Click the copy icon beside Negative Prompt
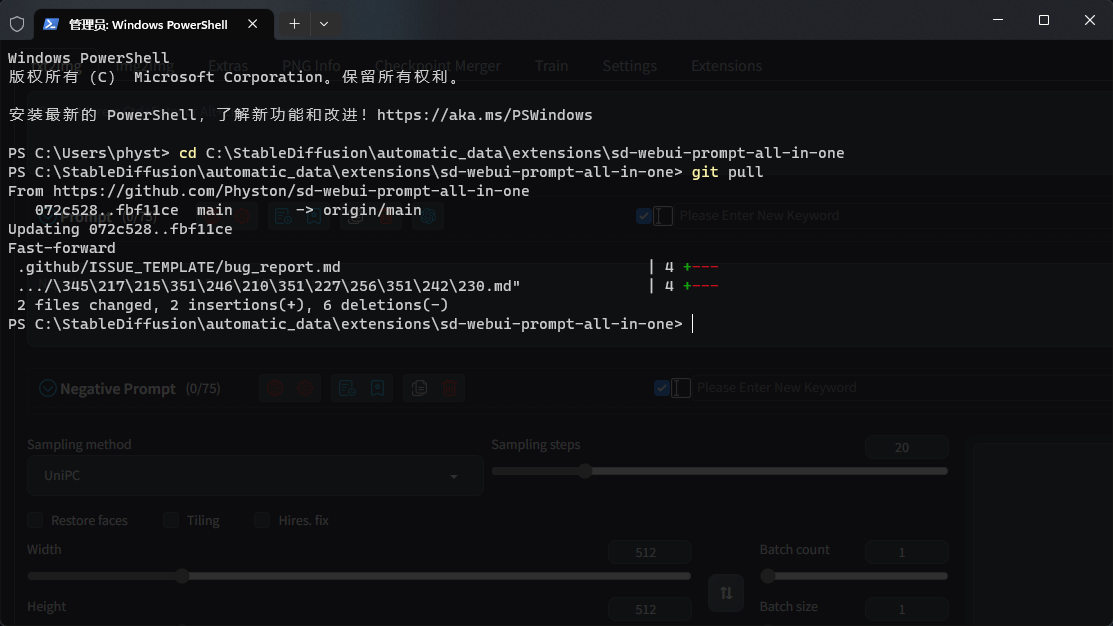 [419, 388]
